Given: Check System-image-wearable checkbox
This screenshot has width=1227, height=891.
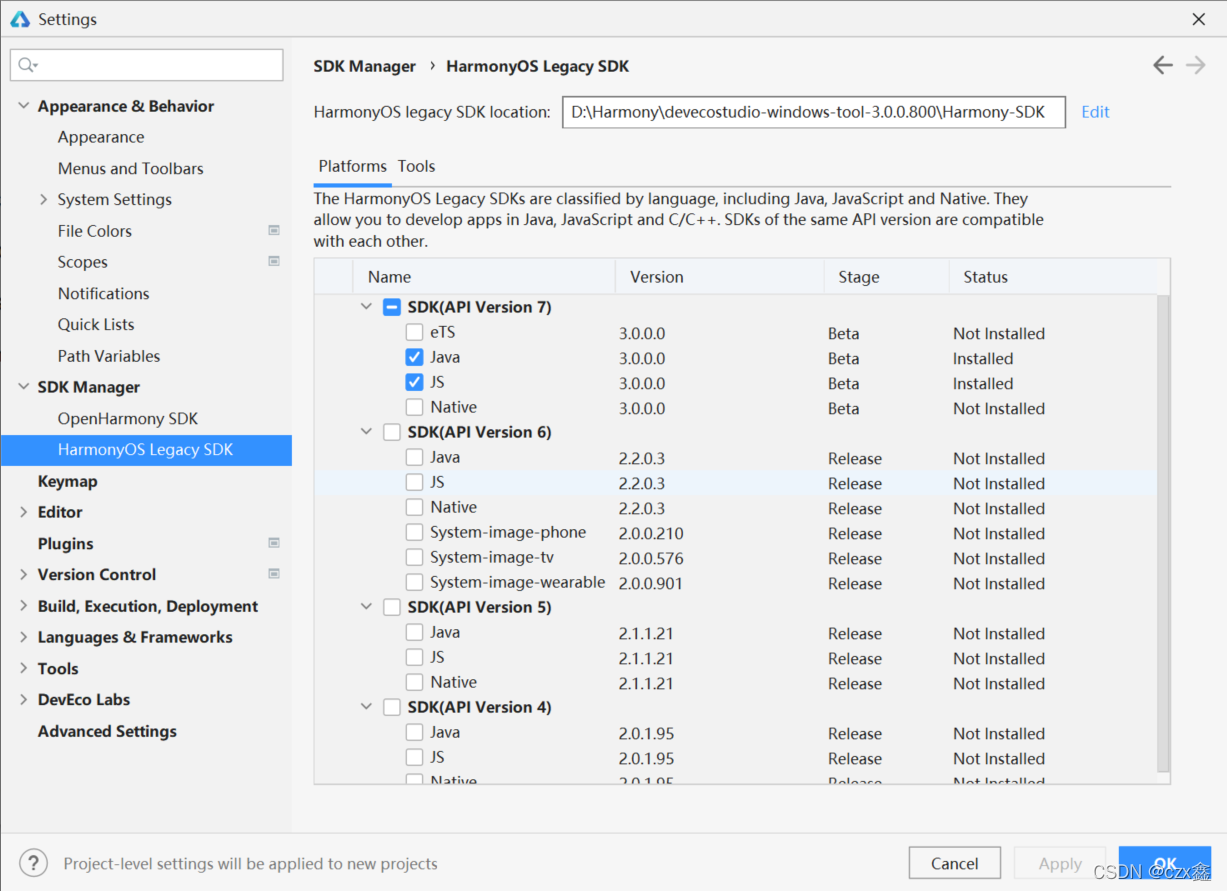Looking at the screenshot, I should click(x=414, y=582).
